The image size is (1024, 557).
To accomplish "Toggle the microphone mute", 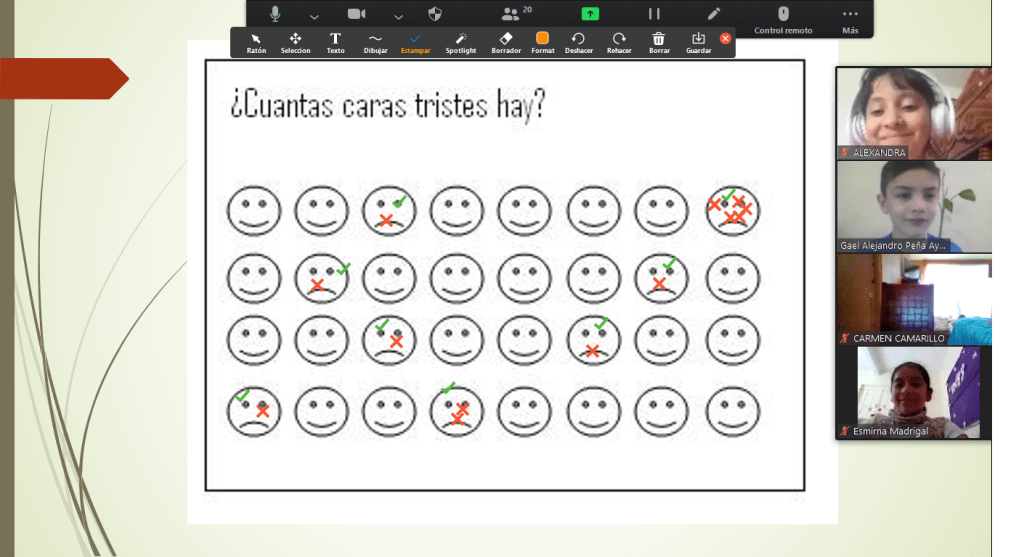I will pos(275,14).
